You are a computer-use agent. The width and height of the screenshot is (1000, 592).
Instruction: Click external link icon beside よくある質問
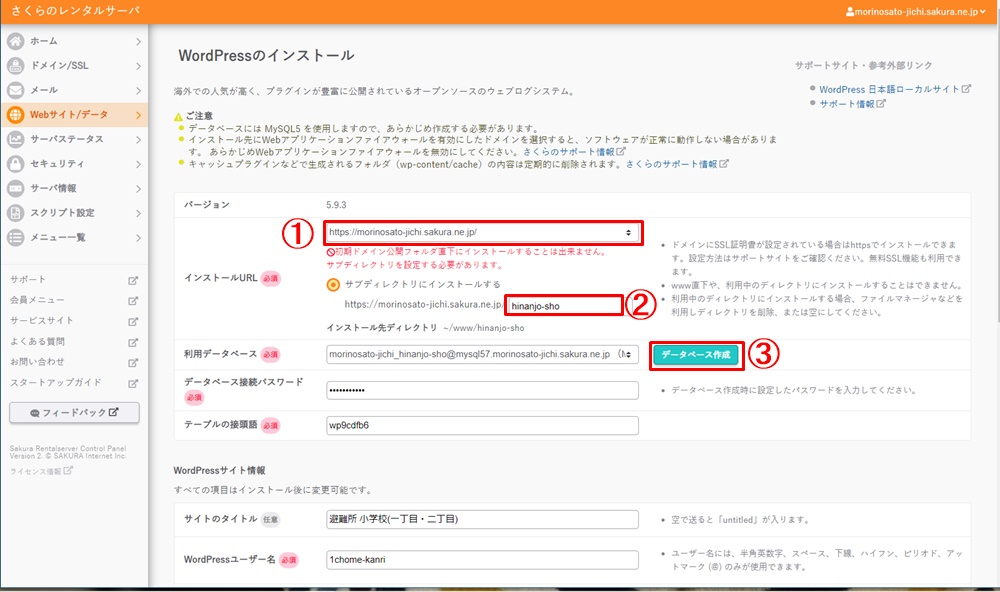pyautogui.click(x=133, y=342)
